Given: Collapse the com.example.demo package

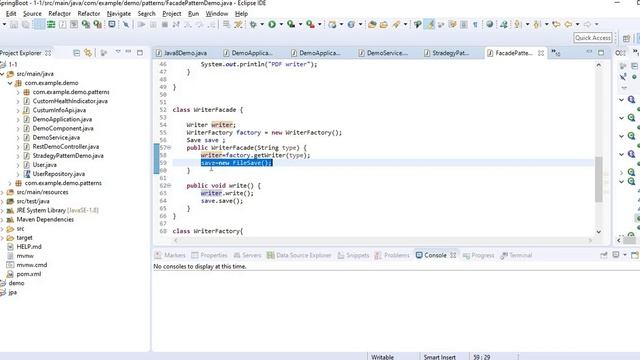Looking at the screenshot, I should pos(10,83).
